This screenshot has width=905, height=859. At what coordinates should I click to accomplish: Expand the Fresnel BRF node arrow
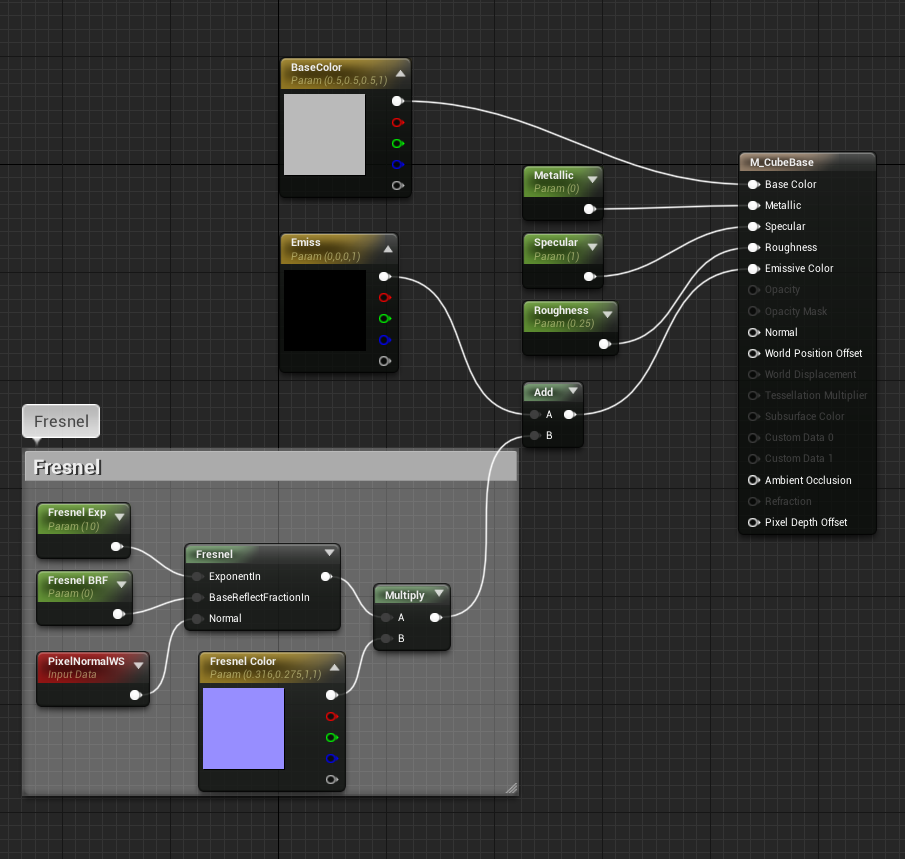tap(121, 584)
